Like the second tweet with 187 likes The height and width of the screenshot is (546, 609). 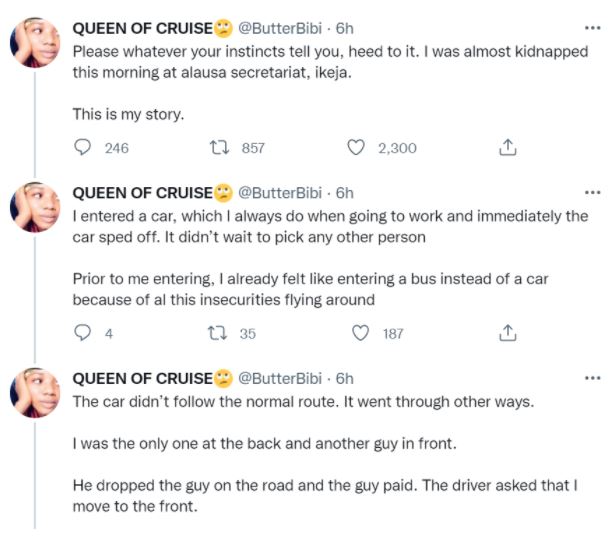tap(356, 333)
